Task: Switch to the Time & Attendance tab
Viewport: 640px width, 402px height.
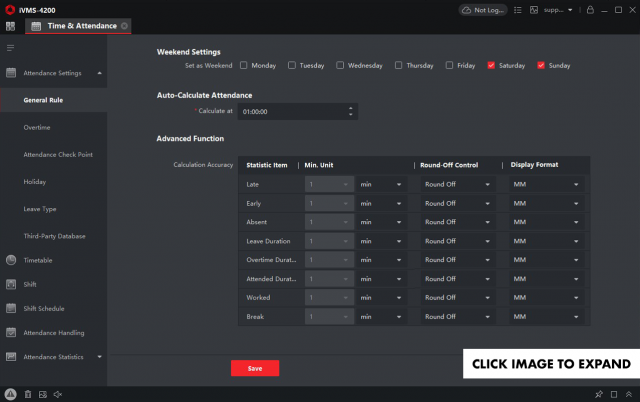Action: (x=78, y=26)
